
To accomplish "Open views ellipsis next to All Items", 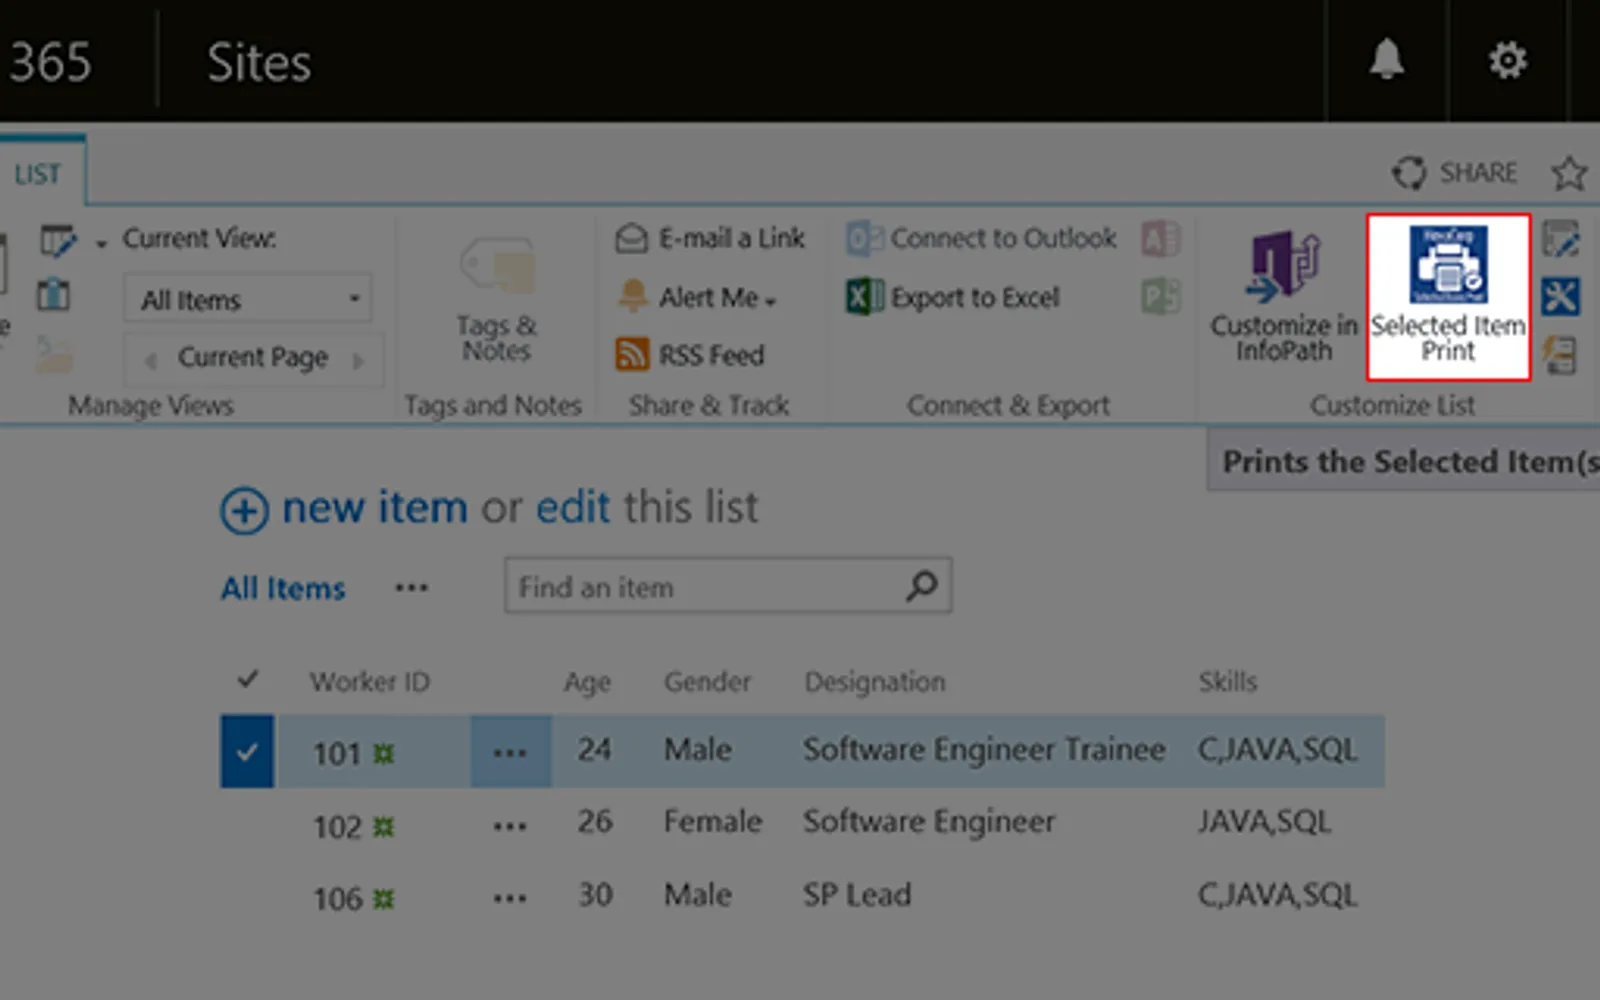I will (x=411, y=588).
